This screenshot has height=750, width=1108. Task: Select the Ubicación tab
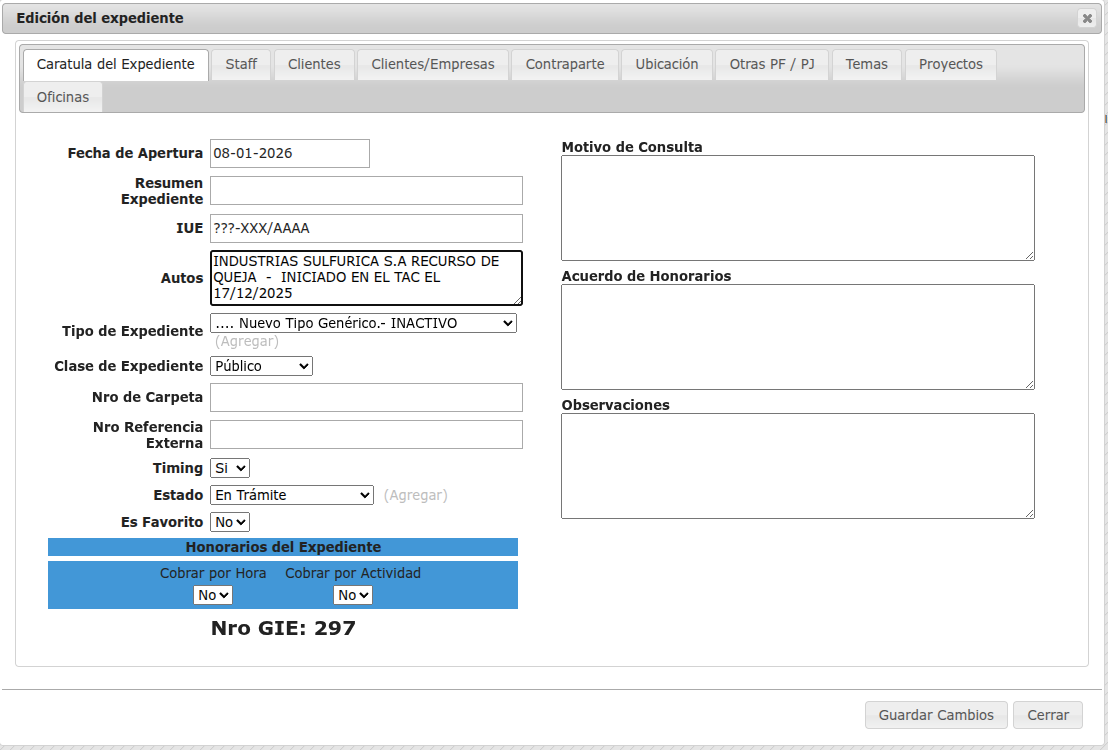point(666,64)
